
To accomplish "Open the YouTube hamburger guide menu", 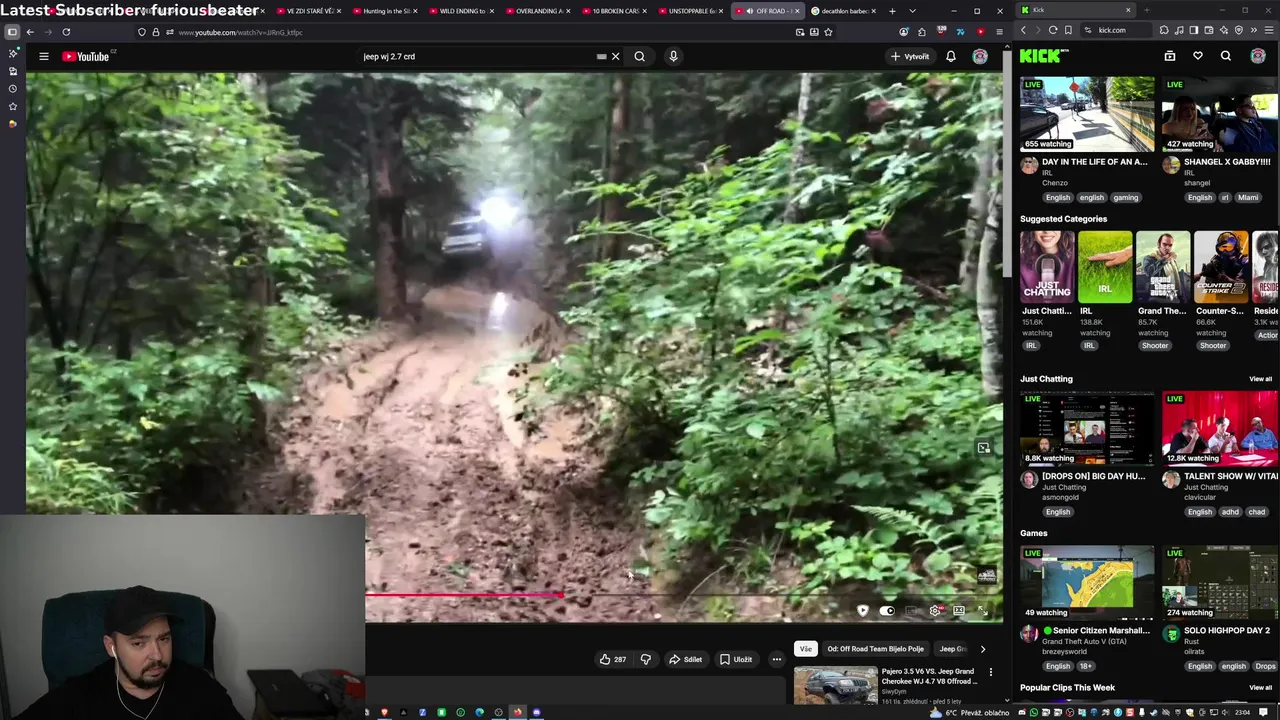I will (44, 56).
